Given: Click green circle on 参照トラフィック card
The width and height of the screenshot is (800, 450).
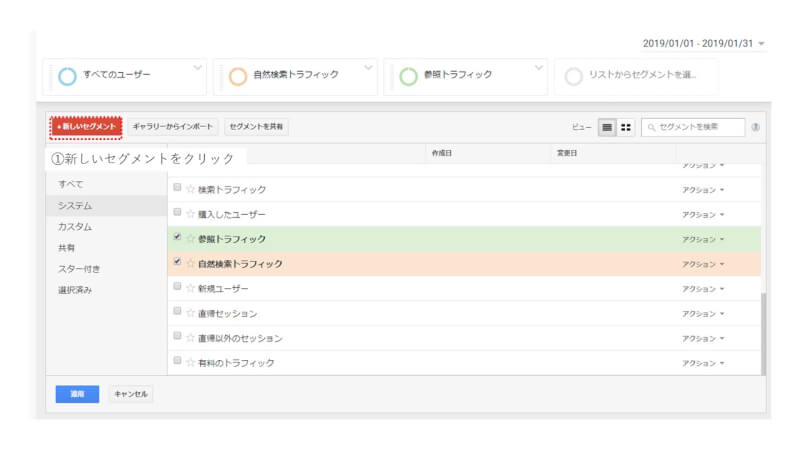Looking at the screenshot, I should pos(408,77).
